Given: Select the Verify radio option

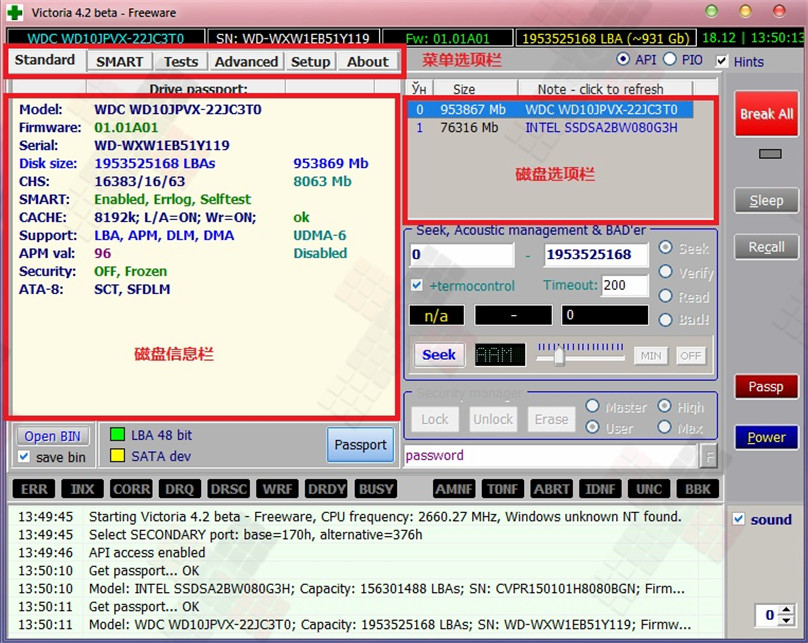Looking at the screenshot, I should 666,272.
